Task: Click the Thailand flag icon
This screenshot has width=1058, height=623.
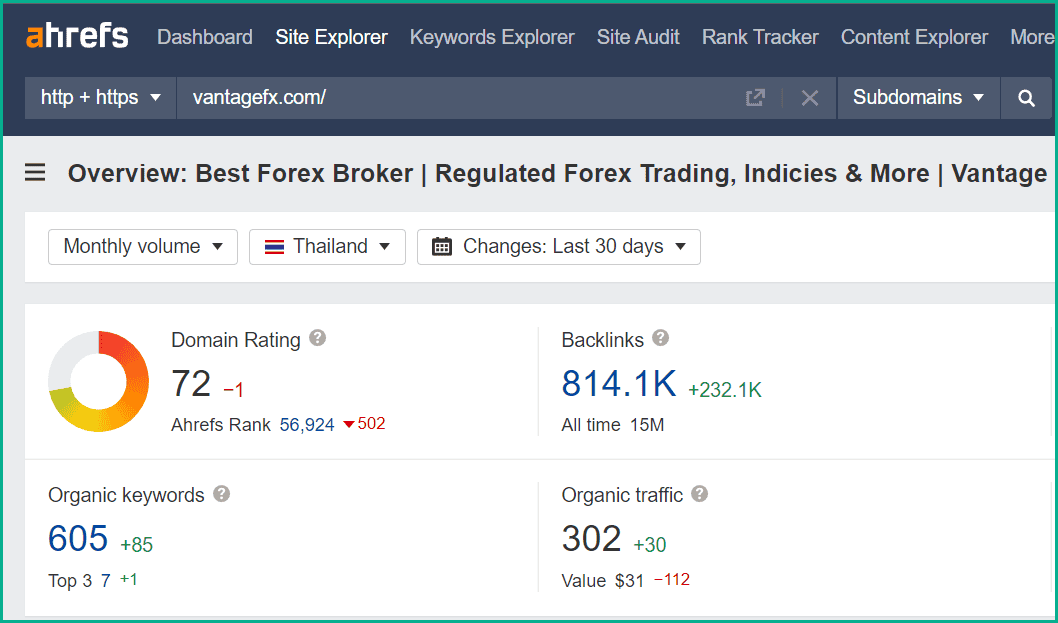Action: pyautogui.click(x=275, y=246)
